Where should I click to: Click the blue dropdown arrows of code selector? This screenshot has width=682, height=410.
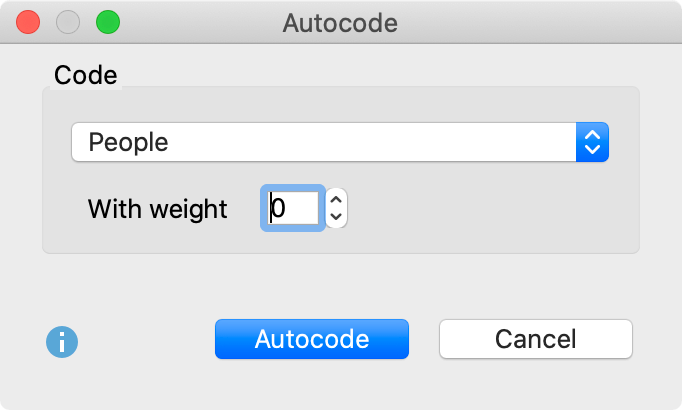click(592, 142)
